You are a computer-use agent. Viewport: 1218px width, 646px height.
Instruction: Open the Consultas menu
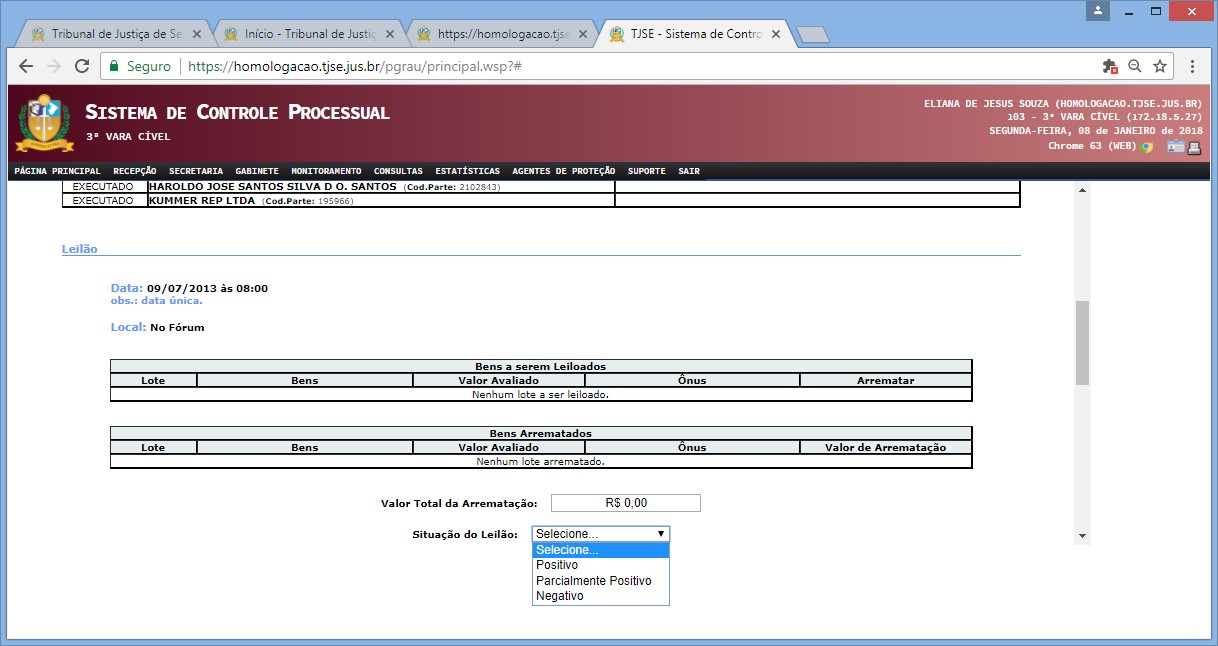pyautogui.click(x=398, y=171)
